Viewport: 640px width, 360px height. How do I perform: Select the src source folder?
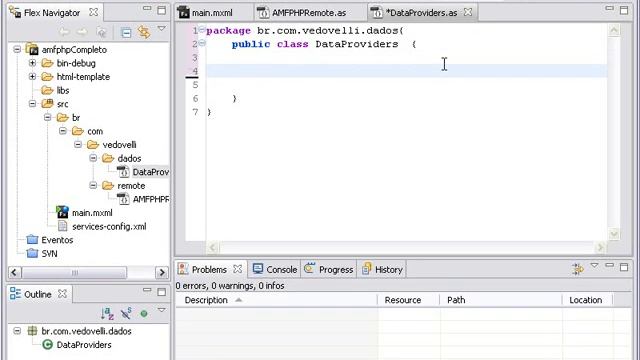pos(55,104)
